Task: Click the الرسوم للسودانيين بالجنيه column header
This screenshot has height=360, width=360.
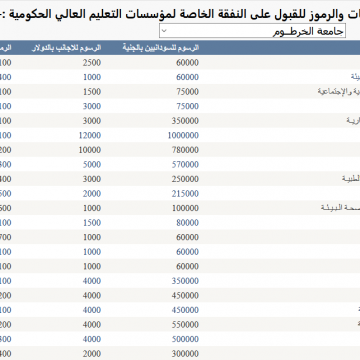Action: [x=161, y=48]
